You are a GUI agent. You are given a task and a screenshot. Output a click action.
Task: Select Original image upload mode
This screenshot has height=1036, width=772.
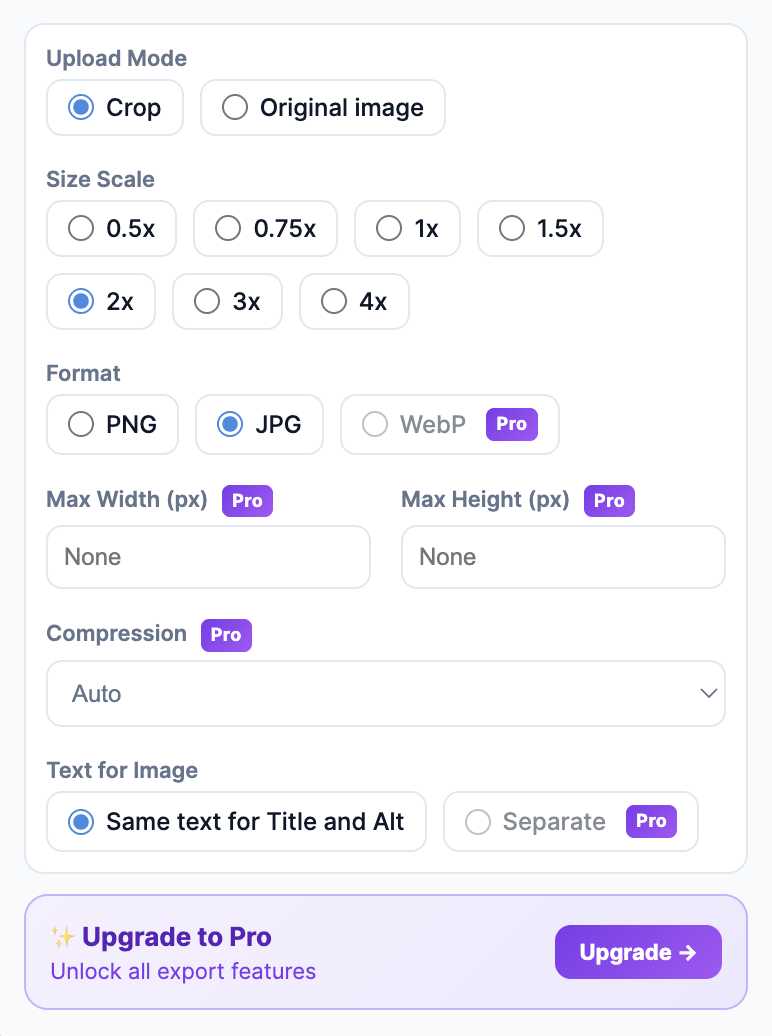click(x=322, y=107)
